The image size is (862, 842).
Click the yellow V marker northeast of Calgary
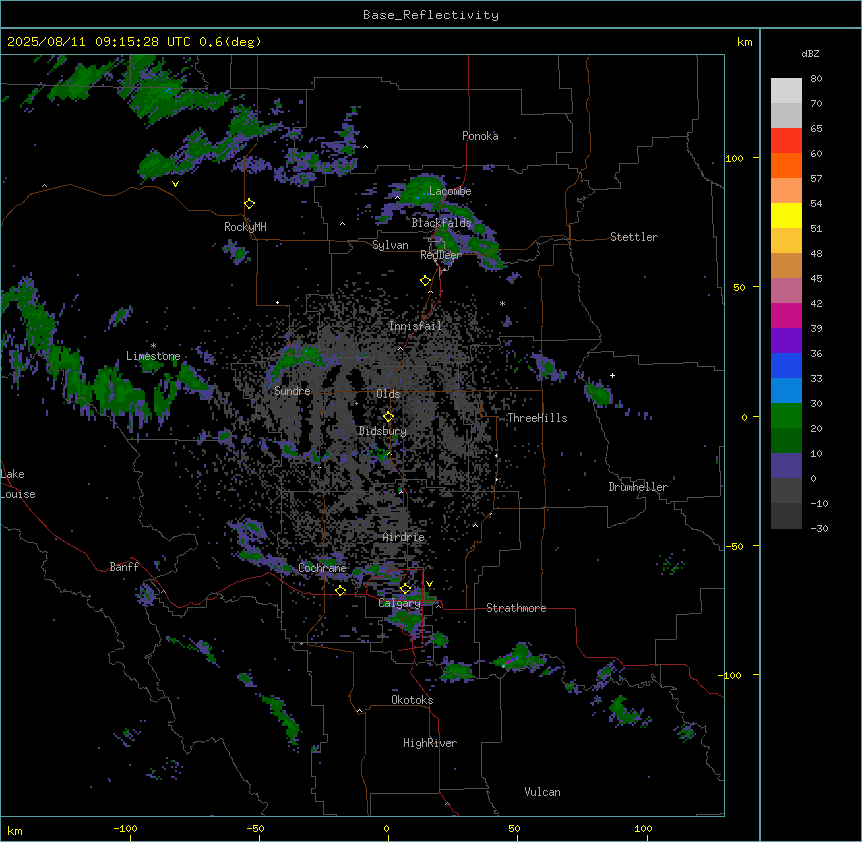pyautogui.click(x=429, y=584)
